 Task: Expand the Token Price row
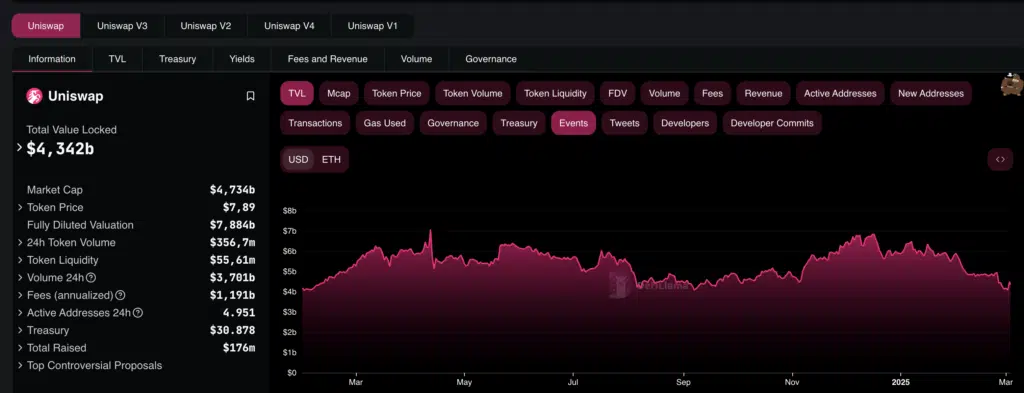click(x=20, y=207)
